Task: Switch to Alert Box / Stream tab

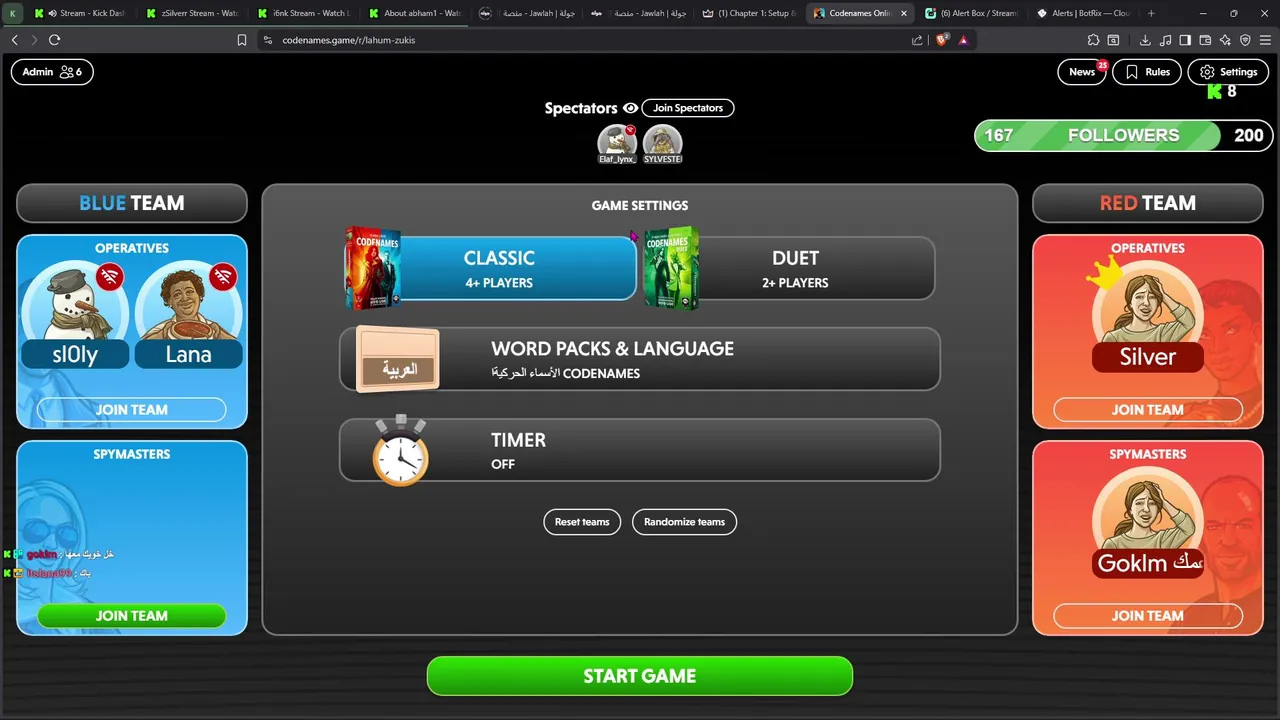Action: [x=972, y=13]
